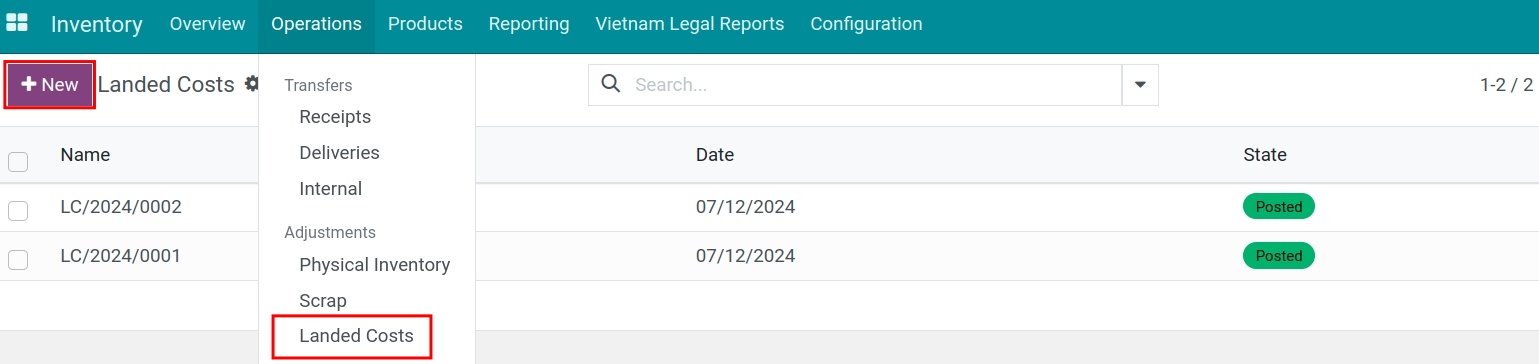Image resolution: width=1539 pixels, height=364 pixels.
Task: Click the magnifying glass search icon
Action: tap(611, 84)
